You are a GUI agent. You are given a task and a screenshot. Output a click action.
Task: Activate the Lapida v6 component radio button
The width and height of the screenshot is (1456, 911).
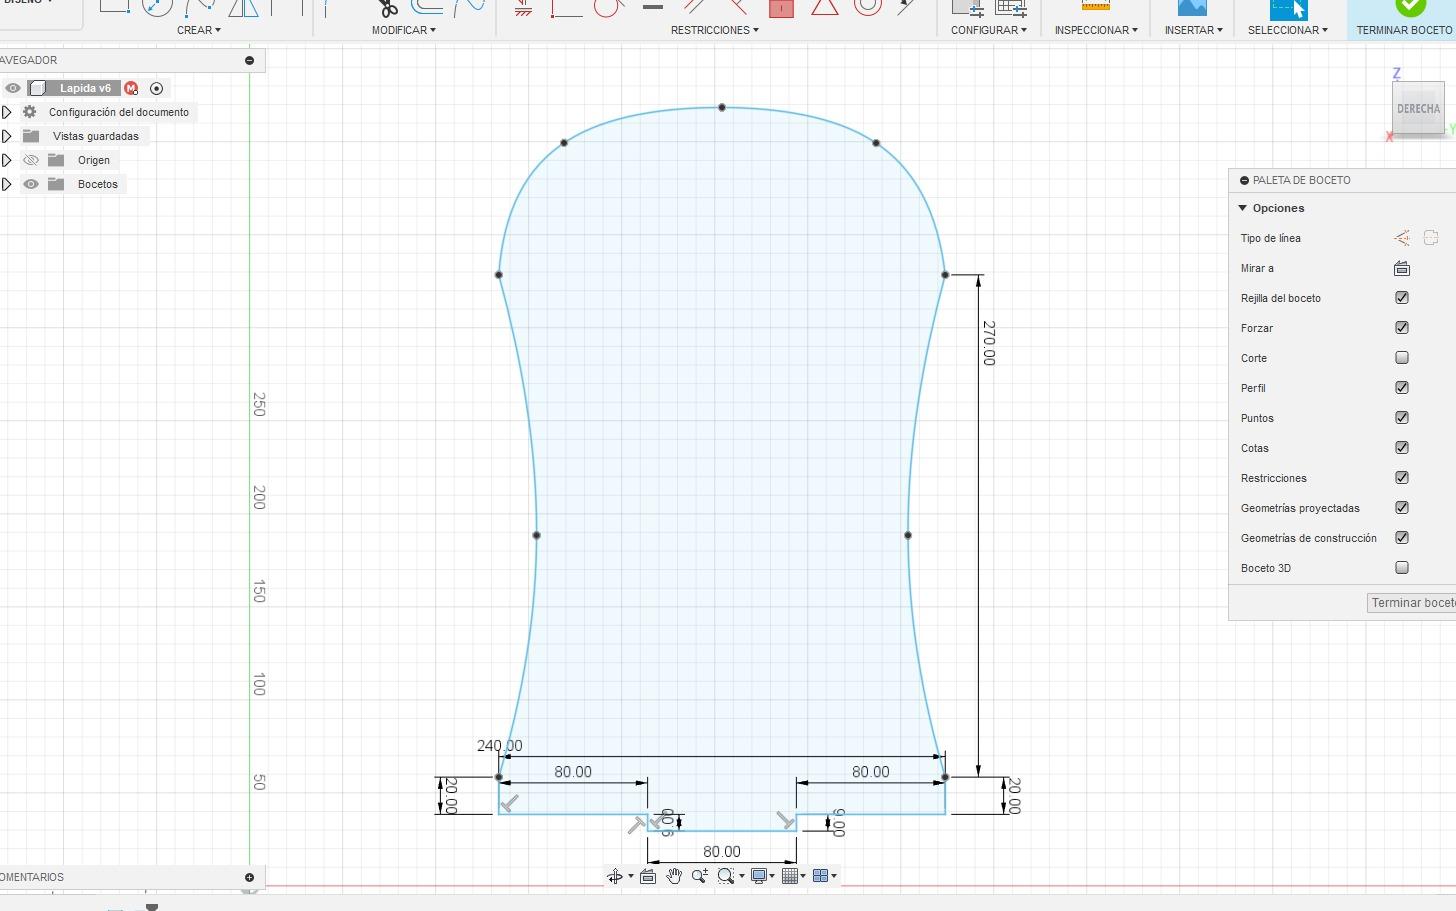pyautogui.click(x=156, y=88)
